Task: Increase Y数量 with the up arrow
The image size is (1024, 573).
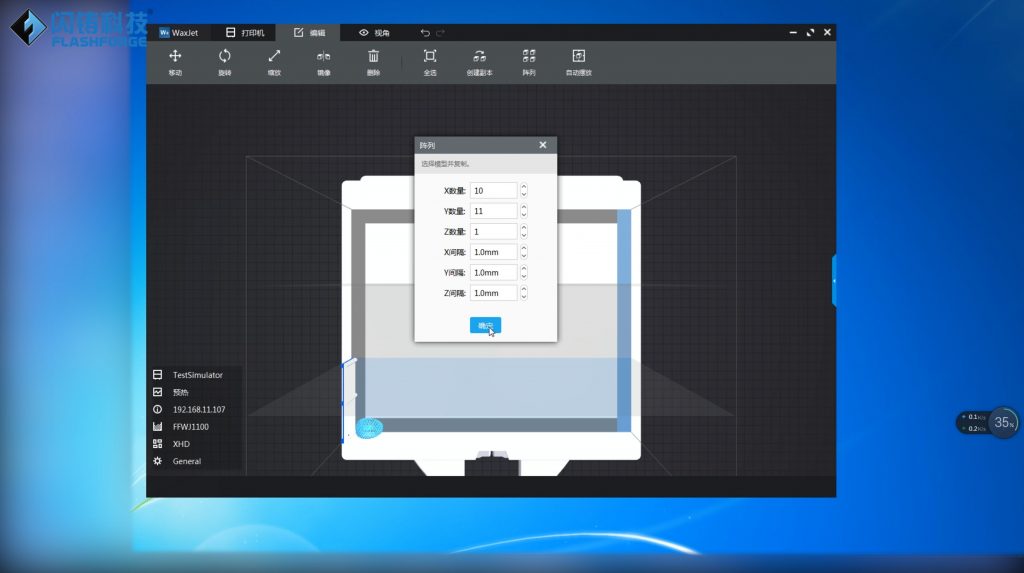Action: coord(524,207)
